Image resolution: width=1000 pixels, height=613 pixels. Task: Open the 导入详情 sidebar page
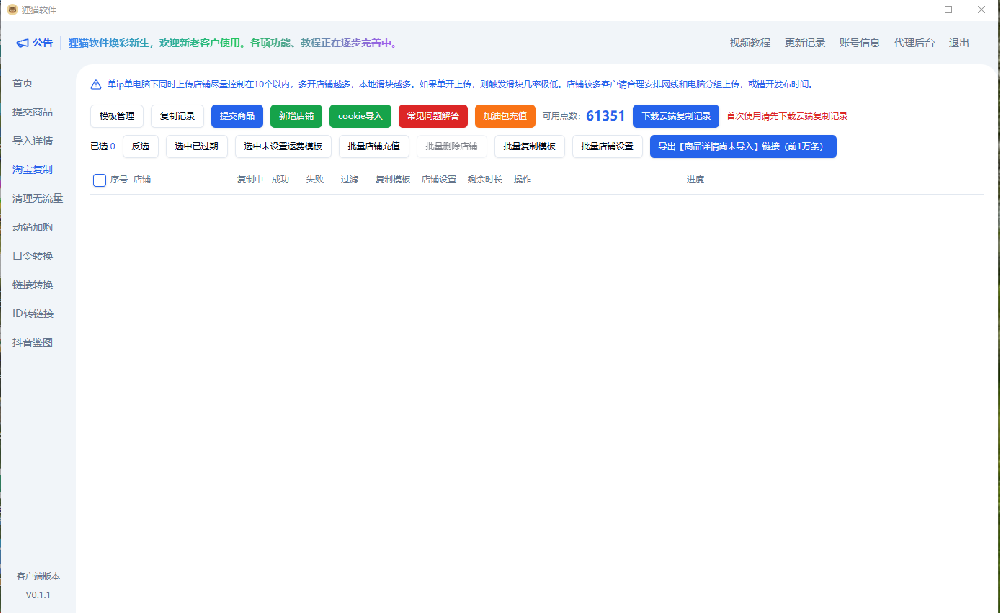coord(32,140)
